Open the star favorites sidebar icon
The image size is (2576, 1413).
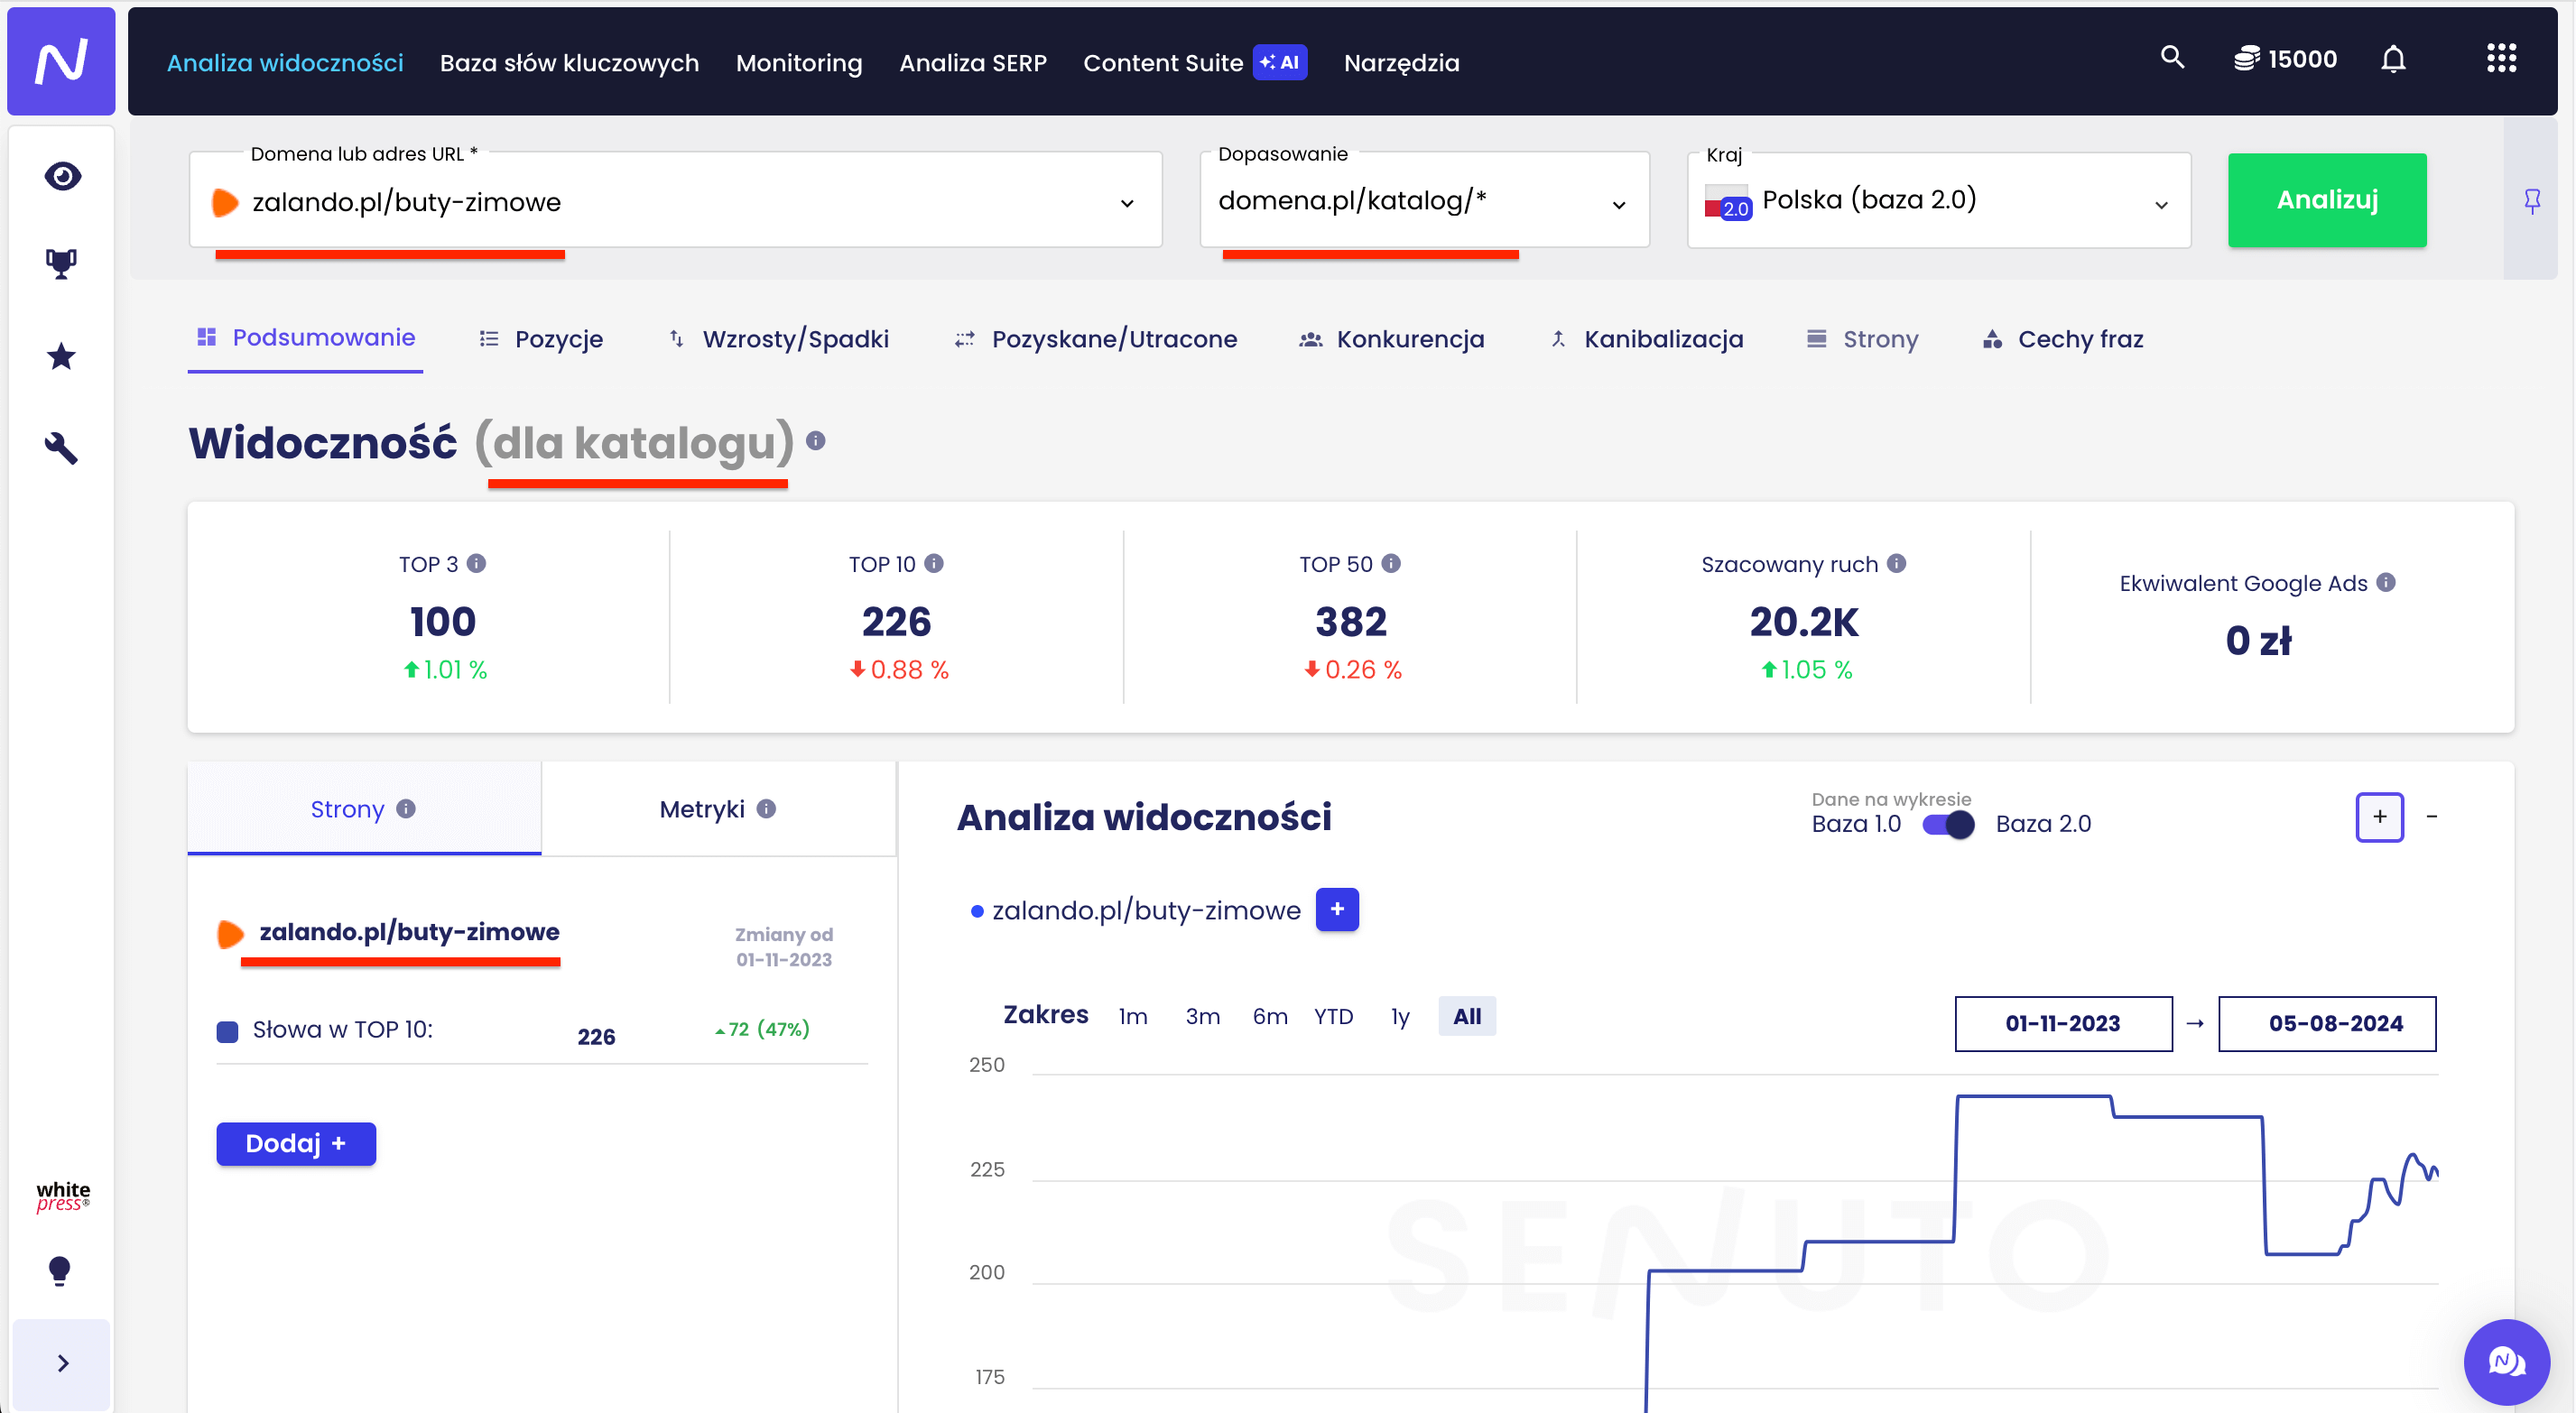pyautogui.click(x=62, y=356)
